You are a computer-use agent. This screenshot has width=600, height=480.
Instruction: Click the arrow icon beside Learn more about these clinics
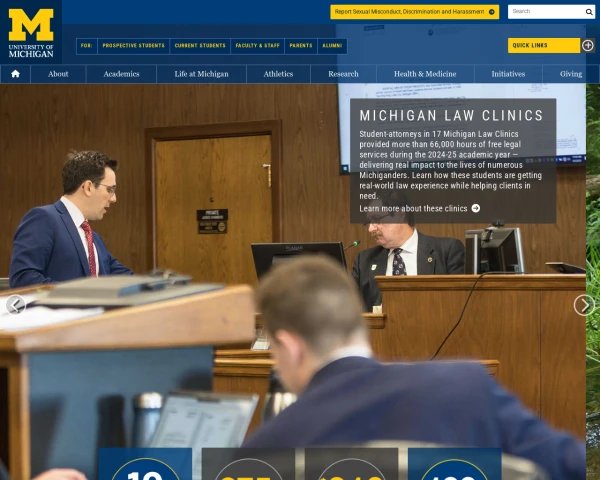coord(476,208)
